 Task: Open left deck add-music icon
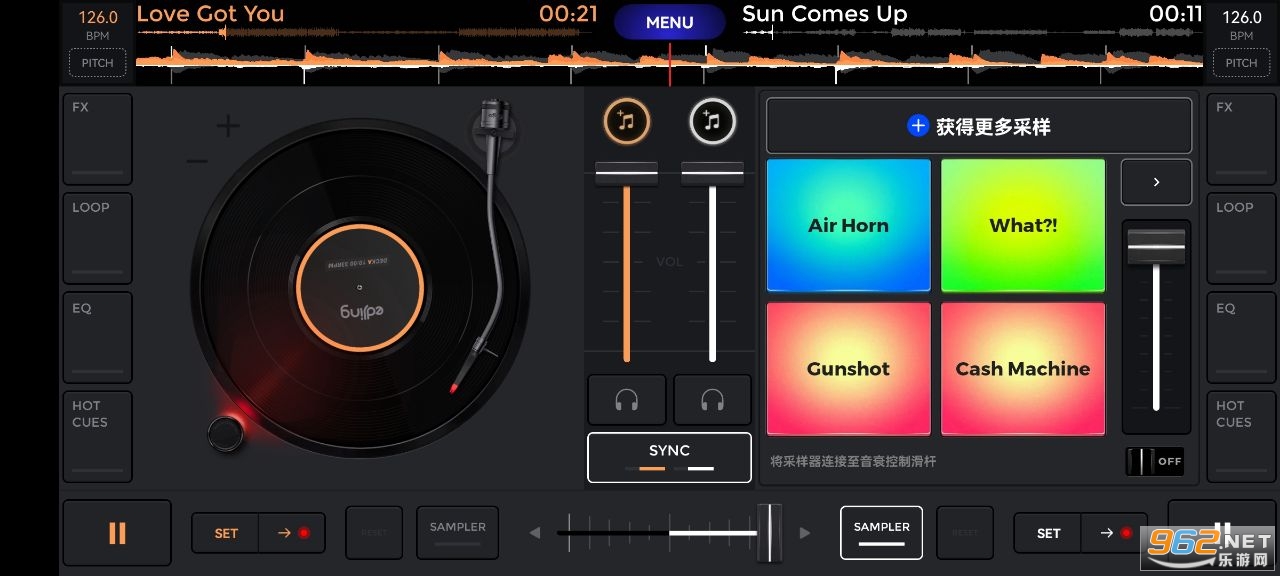point(626,122)
